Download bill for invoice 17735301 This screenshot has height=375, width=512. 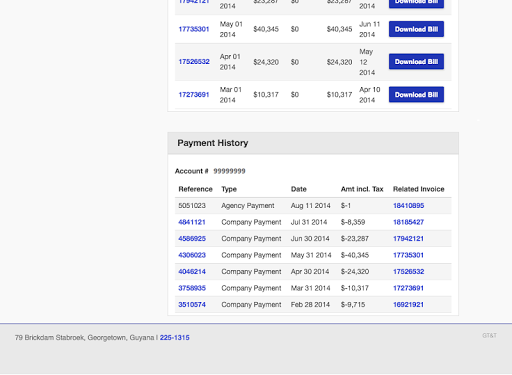pos(416,29)
